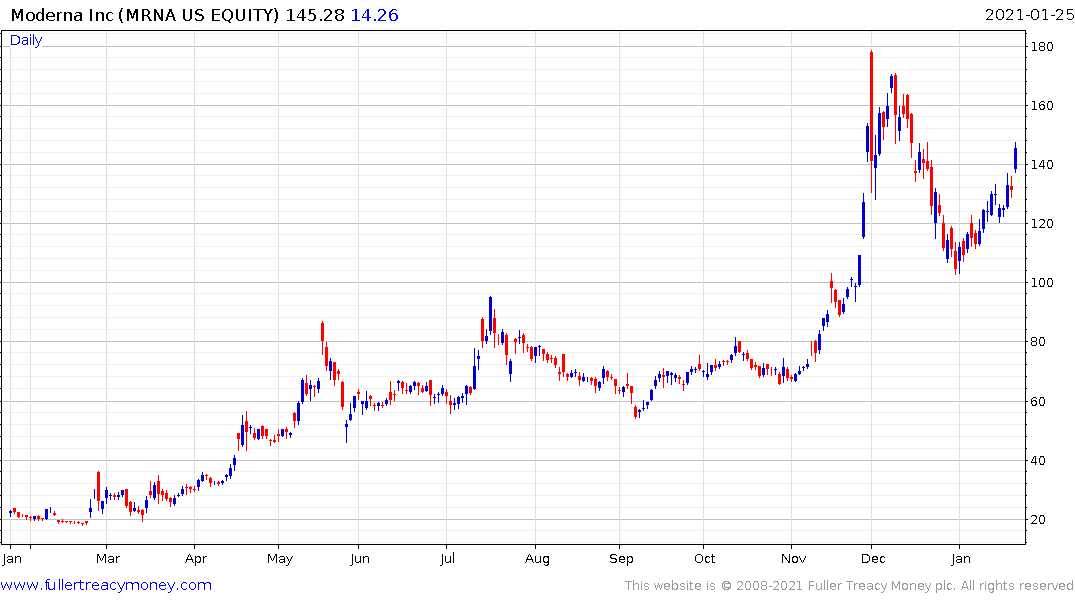This screenshot has width=1075, height=600.
Task: Click the 100 price axis label
Action: point(1042,283)
